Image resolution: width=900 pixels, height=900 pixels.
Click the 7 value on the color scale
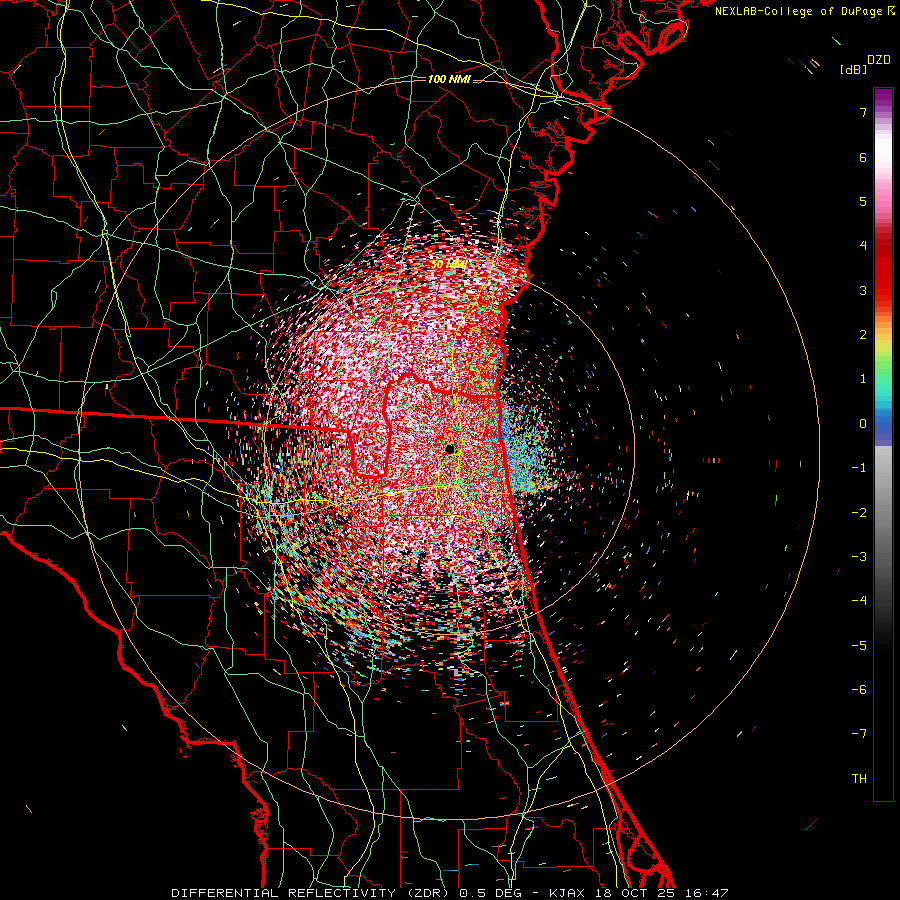tap(863, 112)
